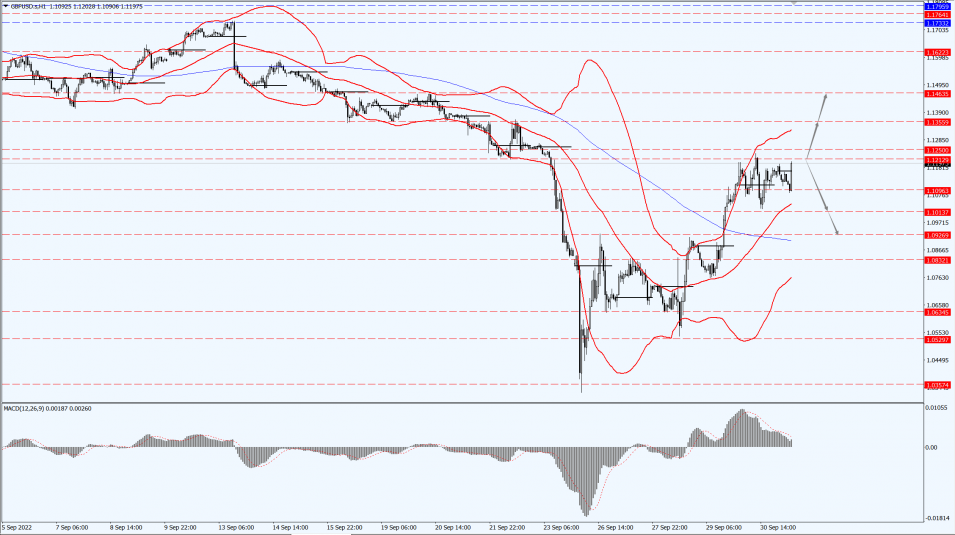Select the grey upward projection arrow tip
955x535 pixels.
click(x=825, y=96)
